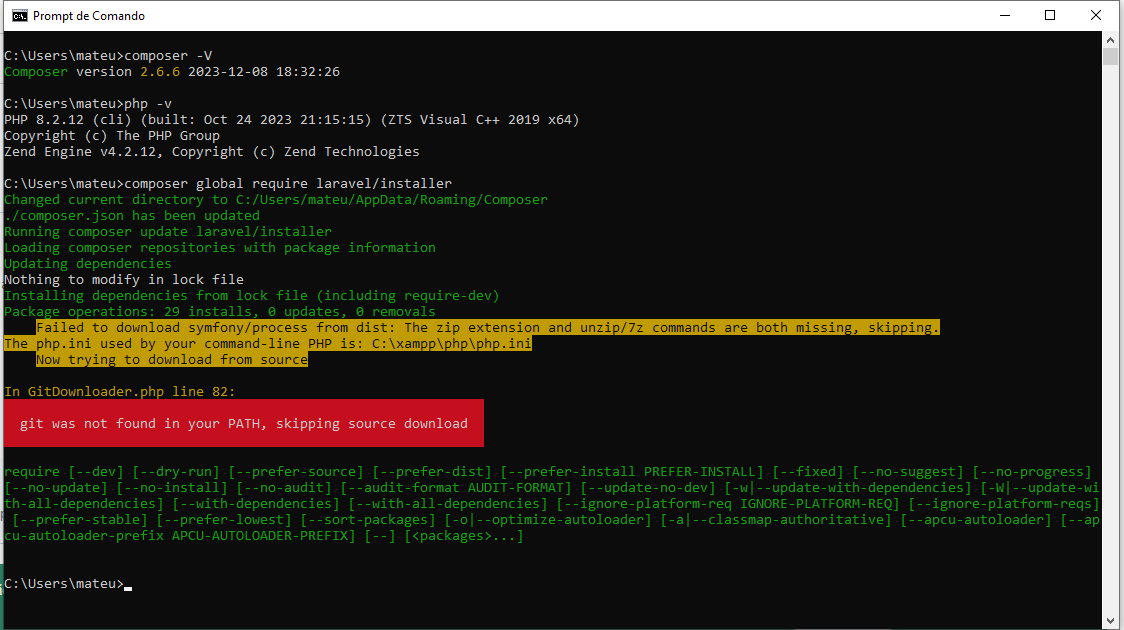Click the "Zend Engine v4.2.12" line
The image size is (1124, 630).
point(212,151)
